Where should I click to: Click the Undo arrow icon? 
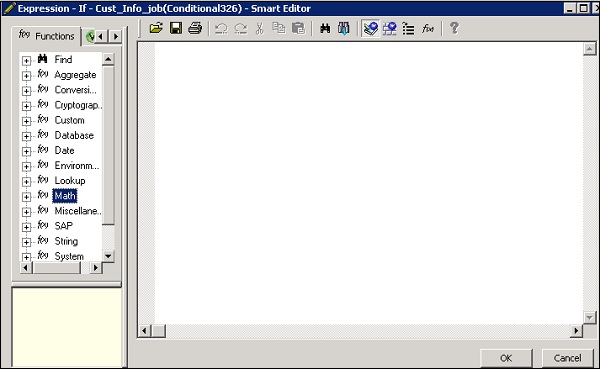click(221, 28)
